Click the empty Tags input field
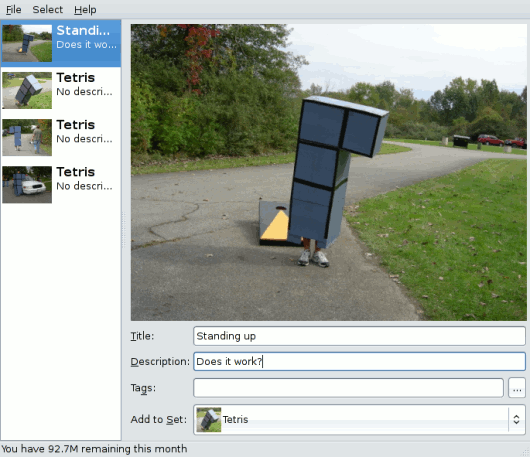The image size is (530, 457). pyautogui.click(x=348, y=388)
